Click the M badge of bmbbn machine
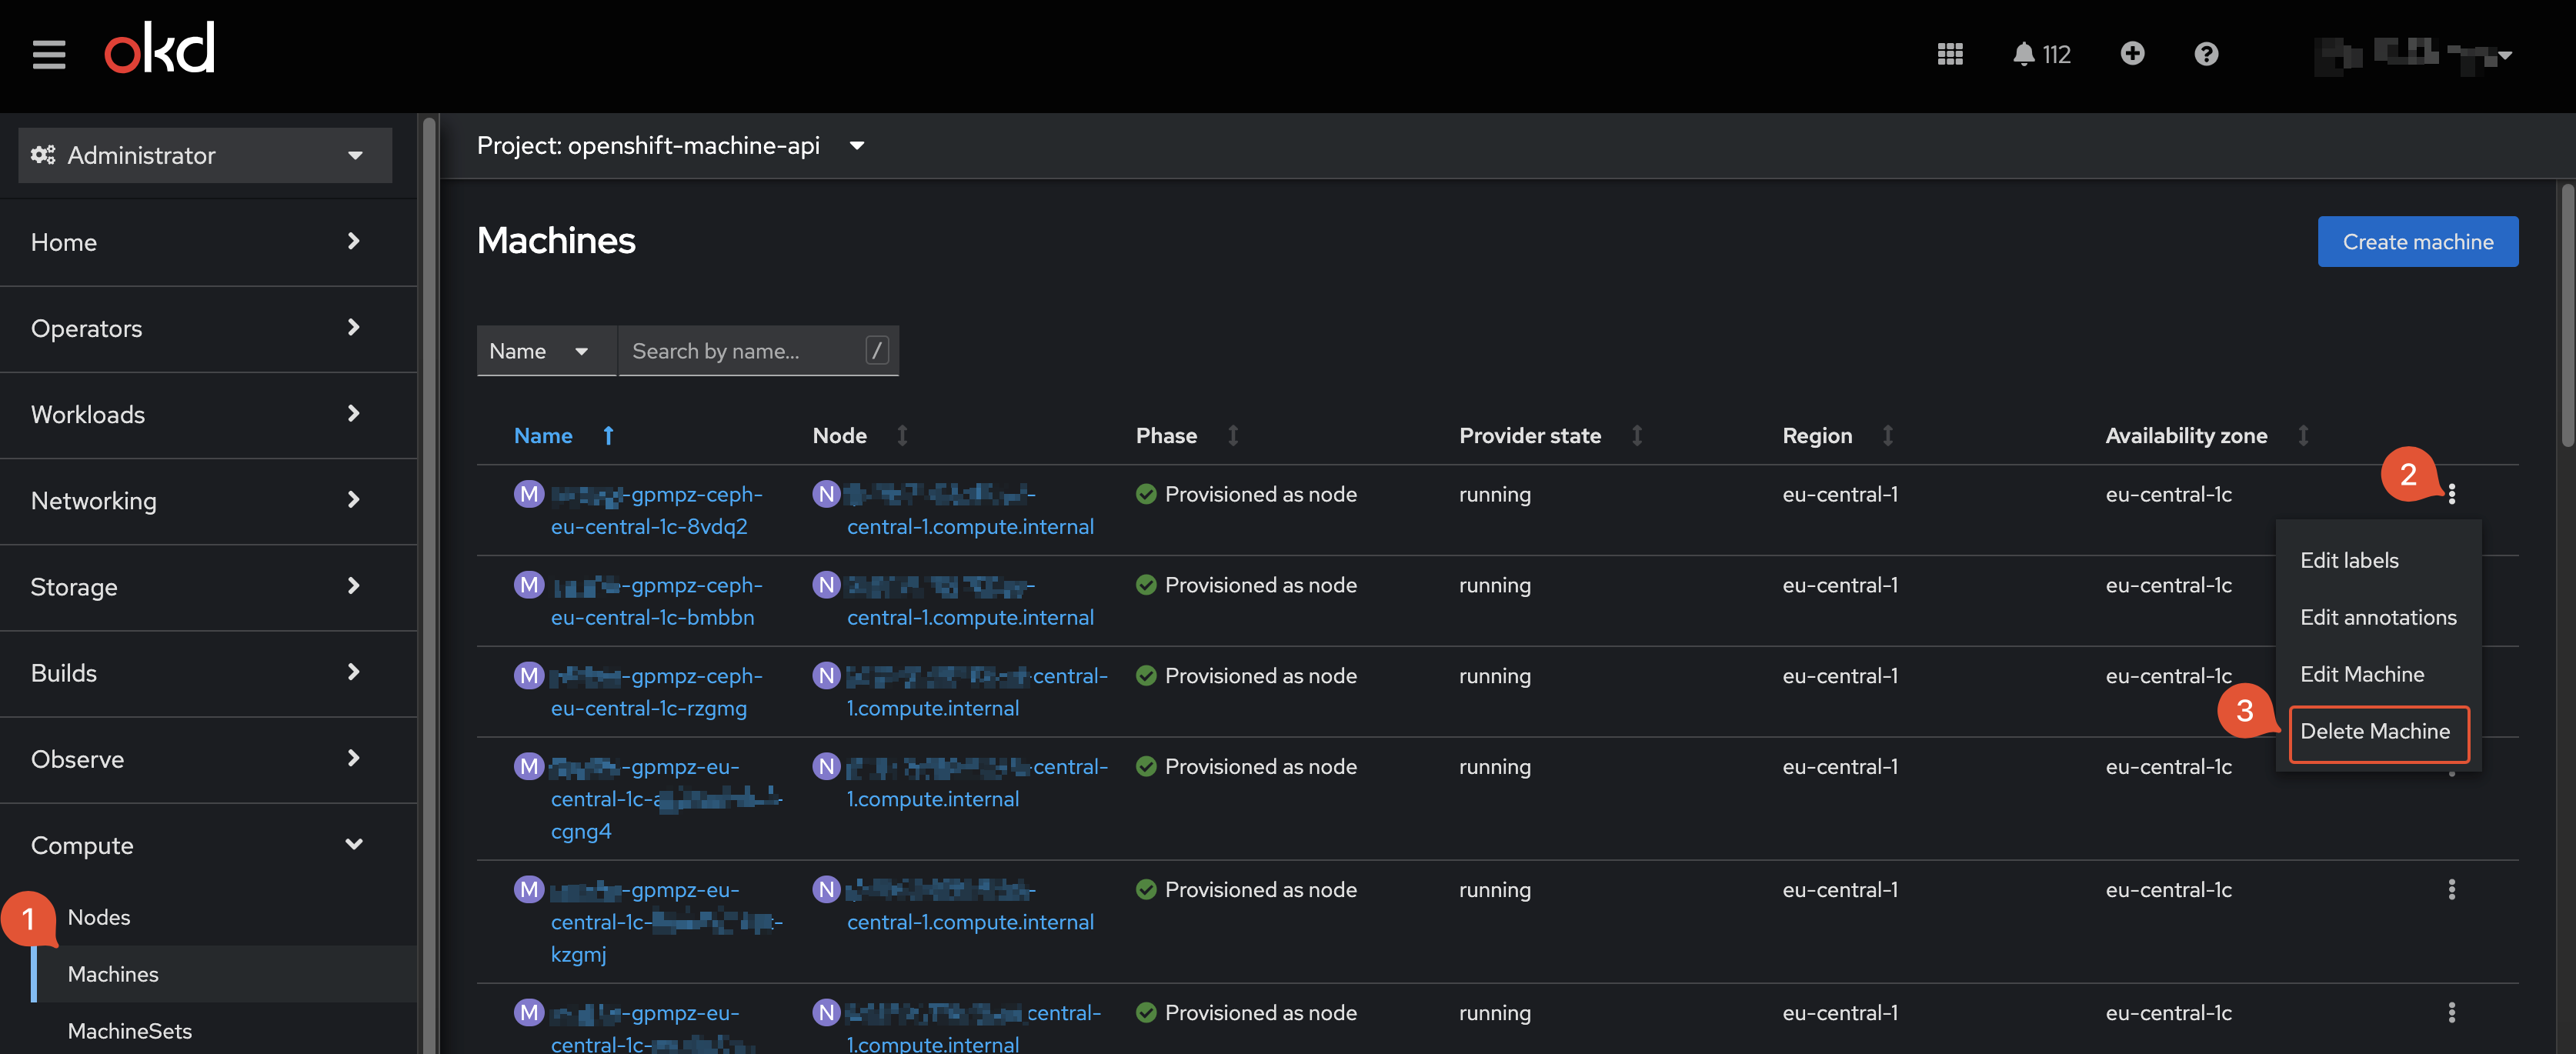This screenshot has width=2576, height=1054. point(529,585)
